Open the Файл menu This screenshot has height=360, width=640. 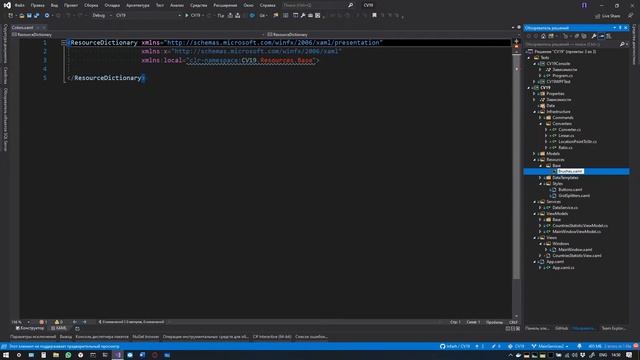click(x=19, y=5)
